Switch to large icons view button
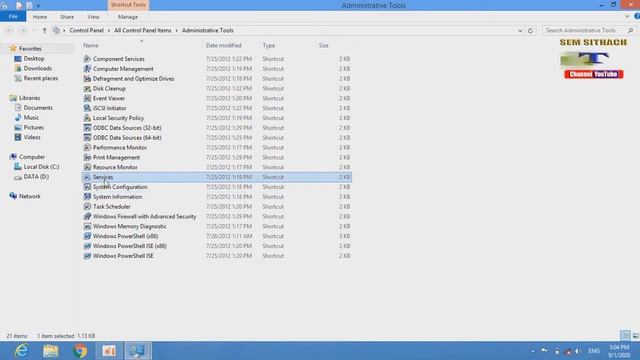This screenshot has height=360, width=640. click(x=636, y=336)
